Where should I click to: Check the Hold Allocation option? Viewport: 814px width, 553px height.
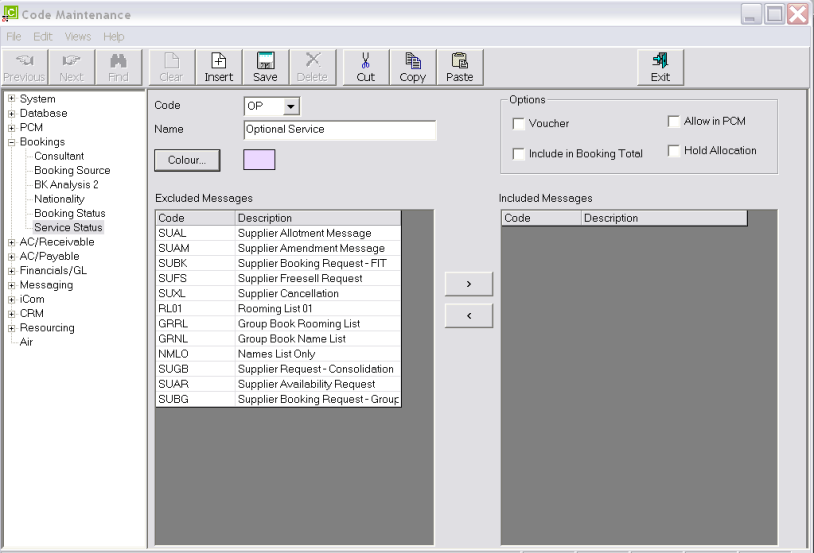[x=673, y=151]
